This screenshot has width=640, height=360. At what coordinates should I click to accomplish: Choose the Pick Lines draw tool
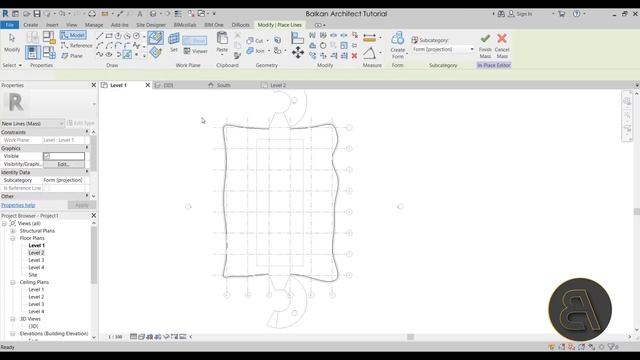click(127, 54)
